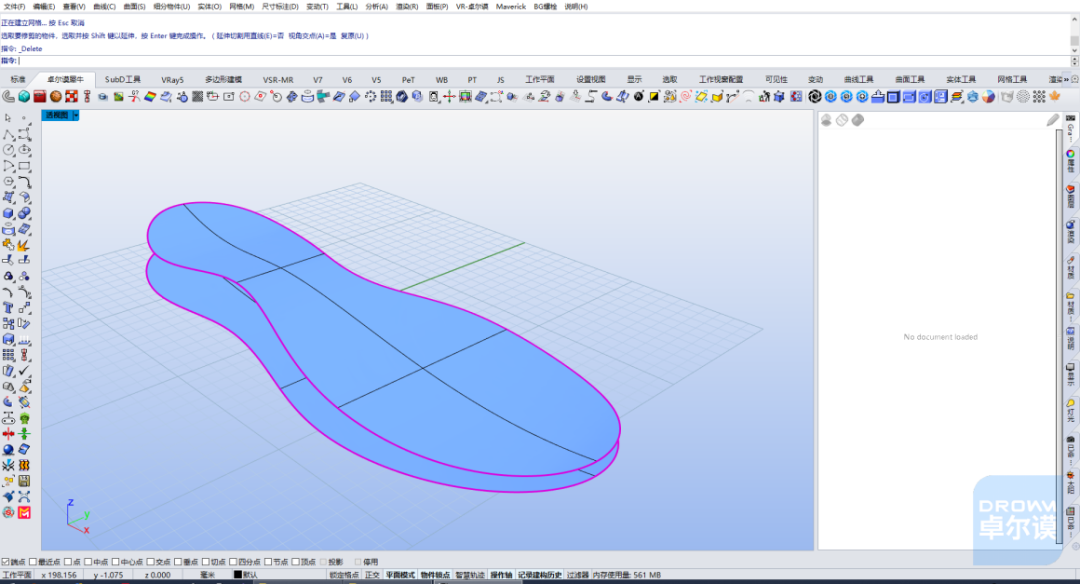
Task: Click the teal sphere icon in toolbar
Action: pos(24,96)
